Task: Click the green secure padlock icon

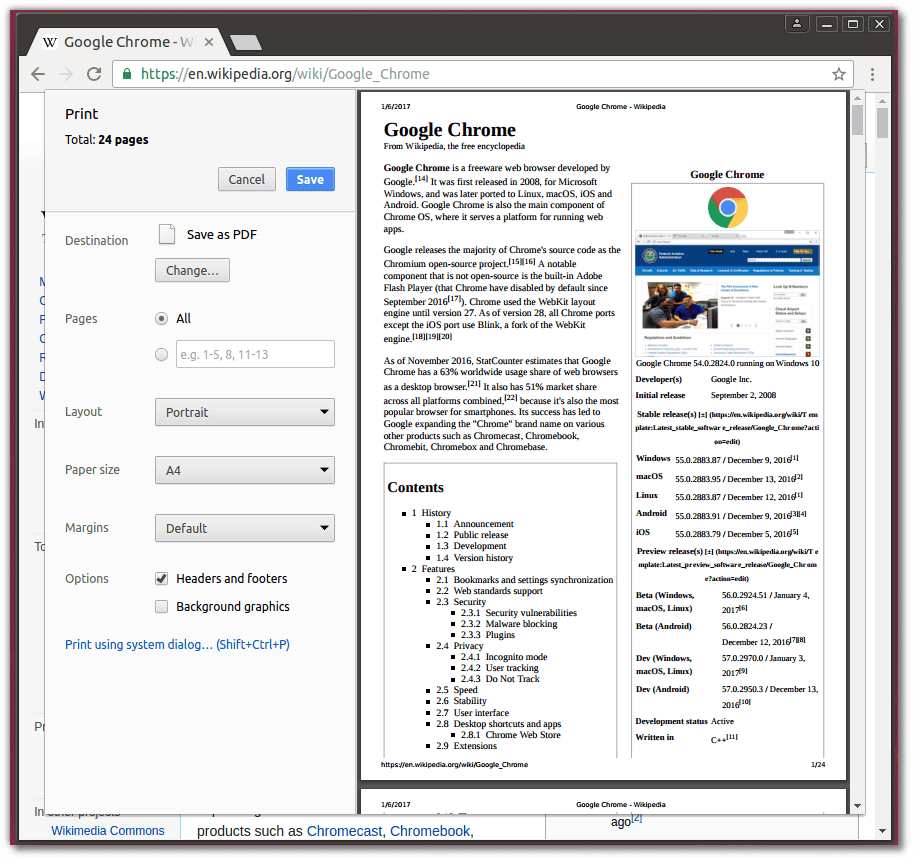Action: (x=126, y=74)
